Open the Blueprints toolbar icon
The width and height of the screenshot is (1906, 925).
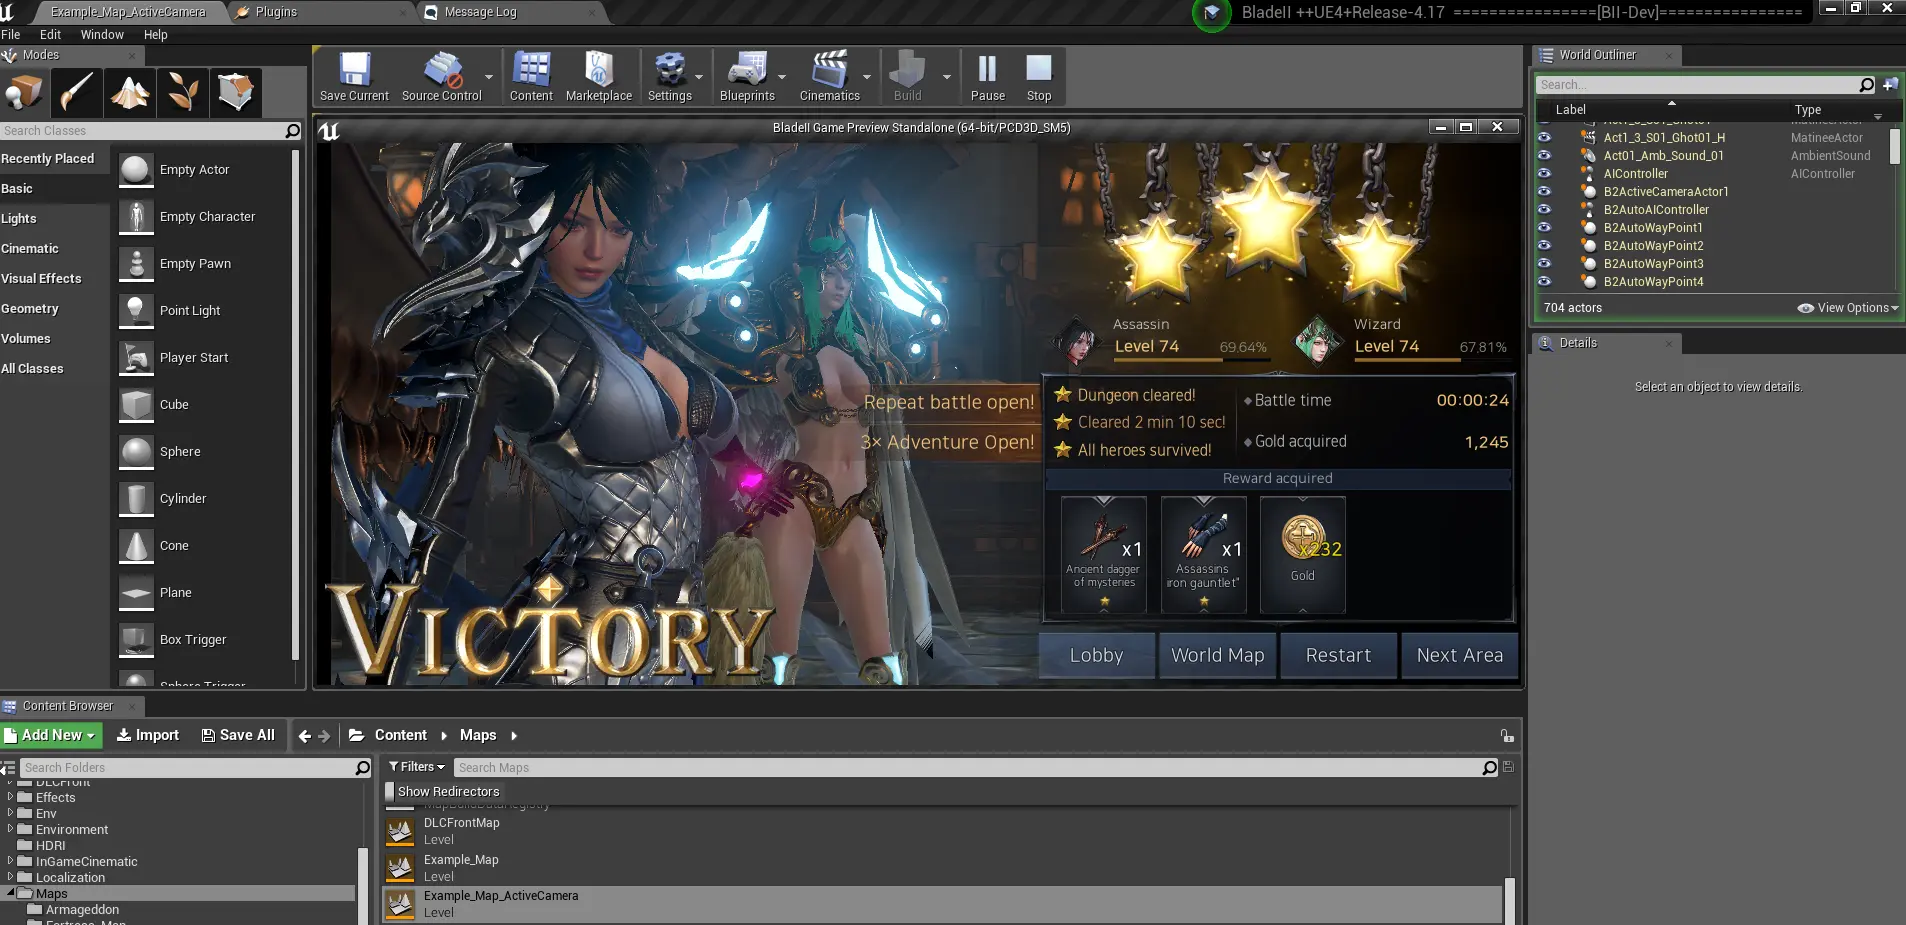747,76
